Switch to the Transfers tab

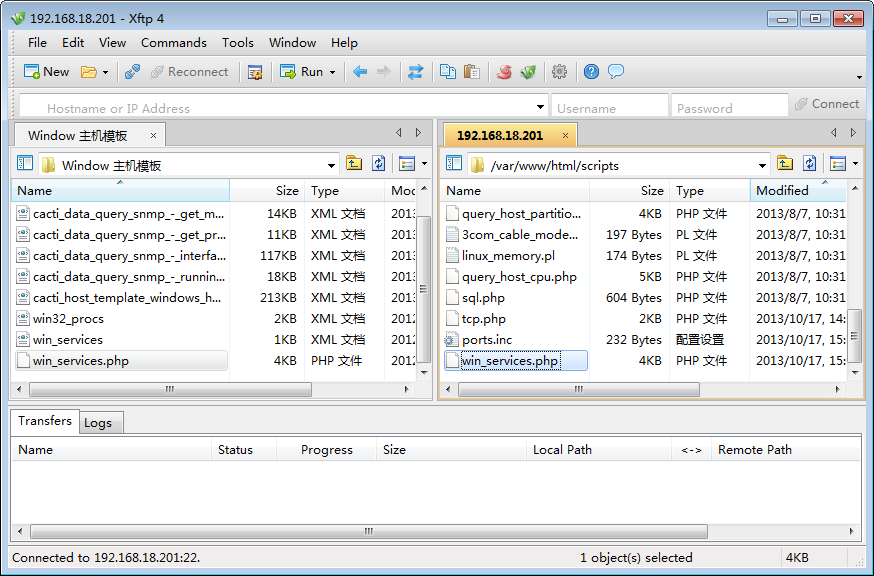tap(45, 421)
